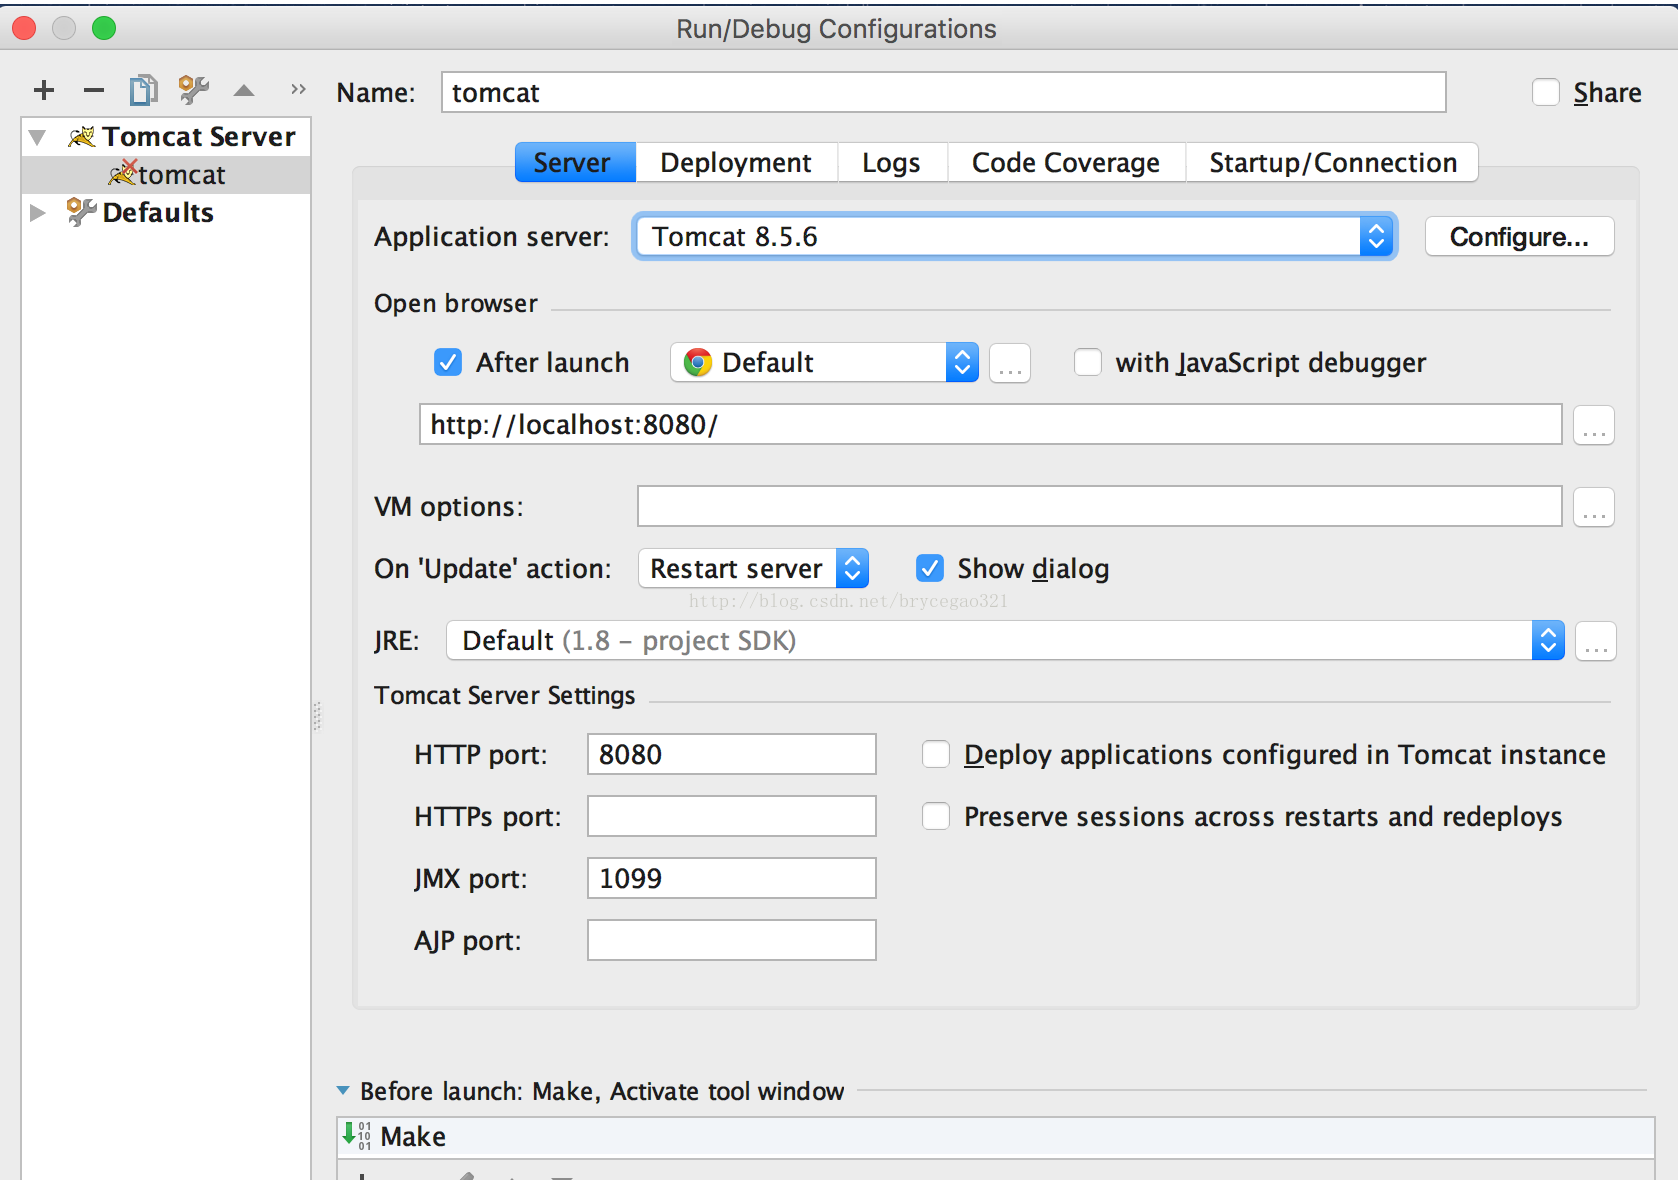Click expand button next to VM options
Image resolution: width=1678 pixels, height=1180 pixels.
(x=1594, y=507)
